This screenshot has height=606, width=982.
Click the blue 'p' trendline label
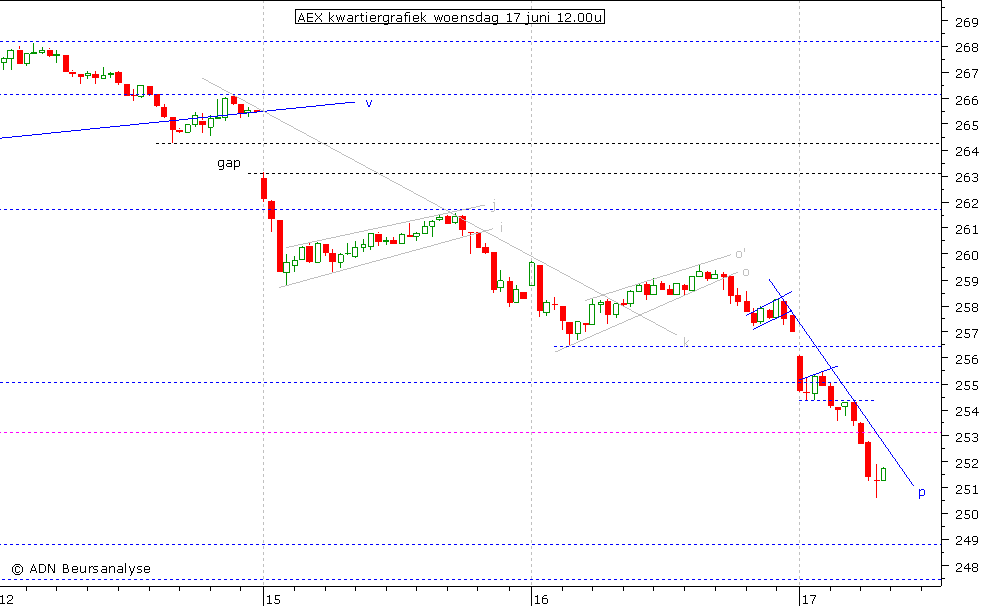[x=921, y=493]
